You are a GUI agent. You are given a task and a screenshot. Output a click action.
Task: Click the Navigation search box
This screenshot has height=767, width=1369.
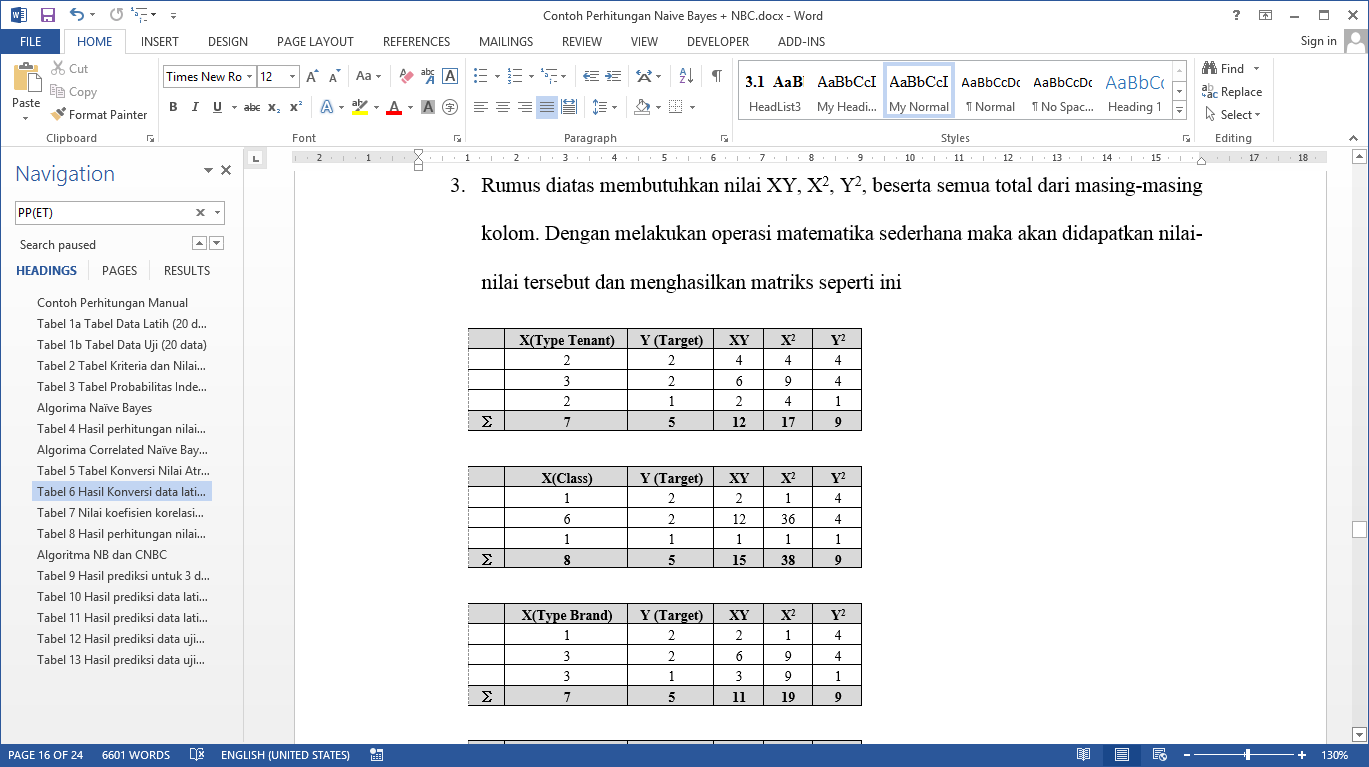coord(104,212)
